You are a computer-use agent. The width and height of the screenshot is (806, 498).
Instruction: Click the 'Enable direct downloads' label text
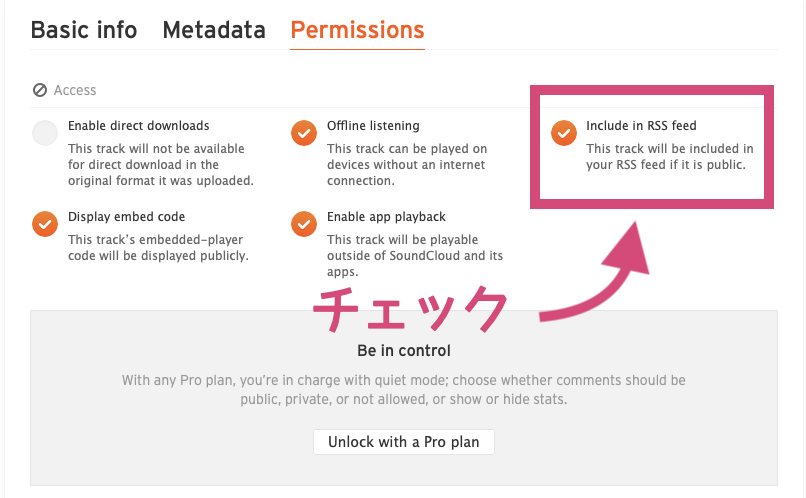tap(139, 126)
